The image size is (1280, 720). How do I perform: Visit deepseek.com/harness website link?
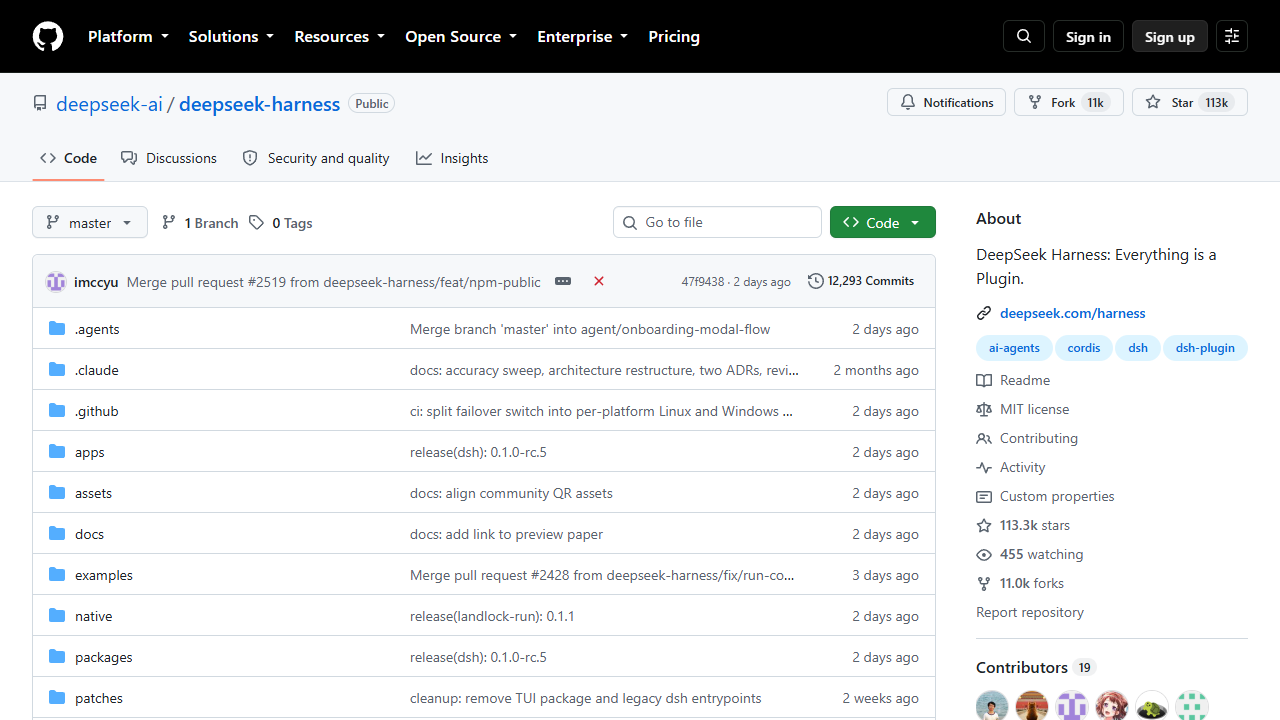pyautogui.click(x=1073, y=313)
